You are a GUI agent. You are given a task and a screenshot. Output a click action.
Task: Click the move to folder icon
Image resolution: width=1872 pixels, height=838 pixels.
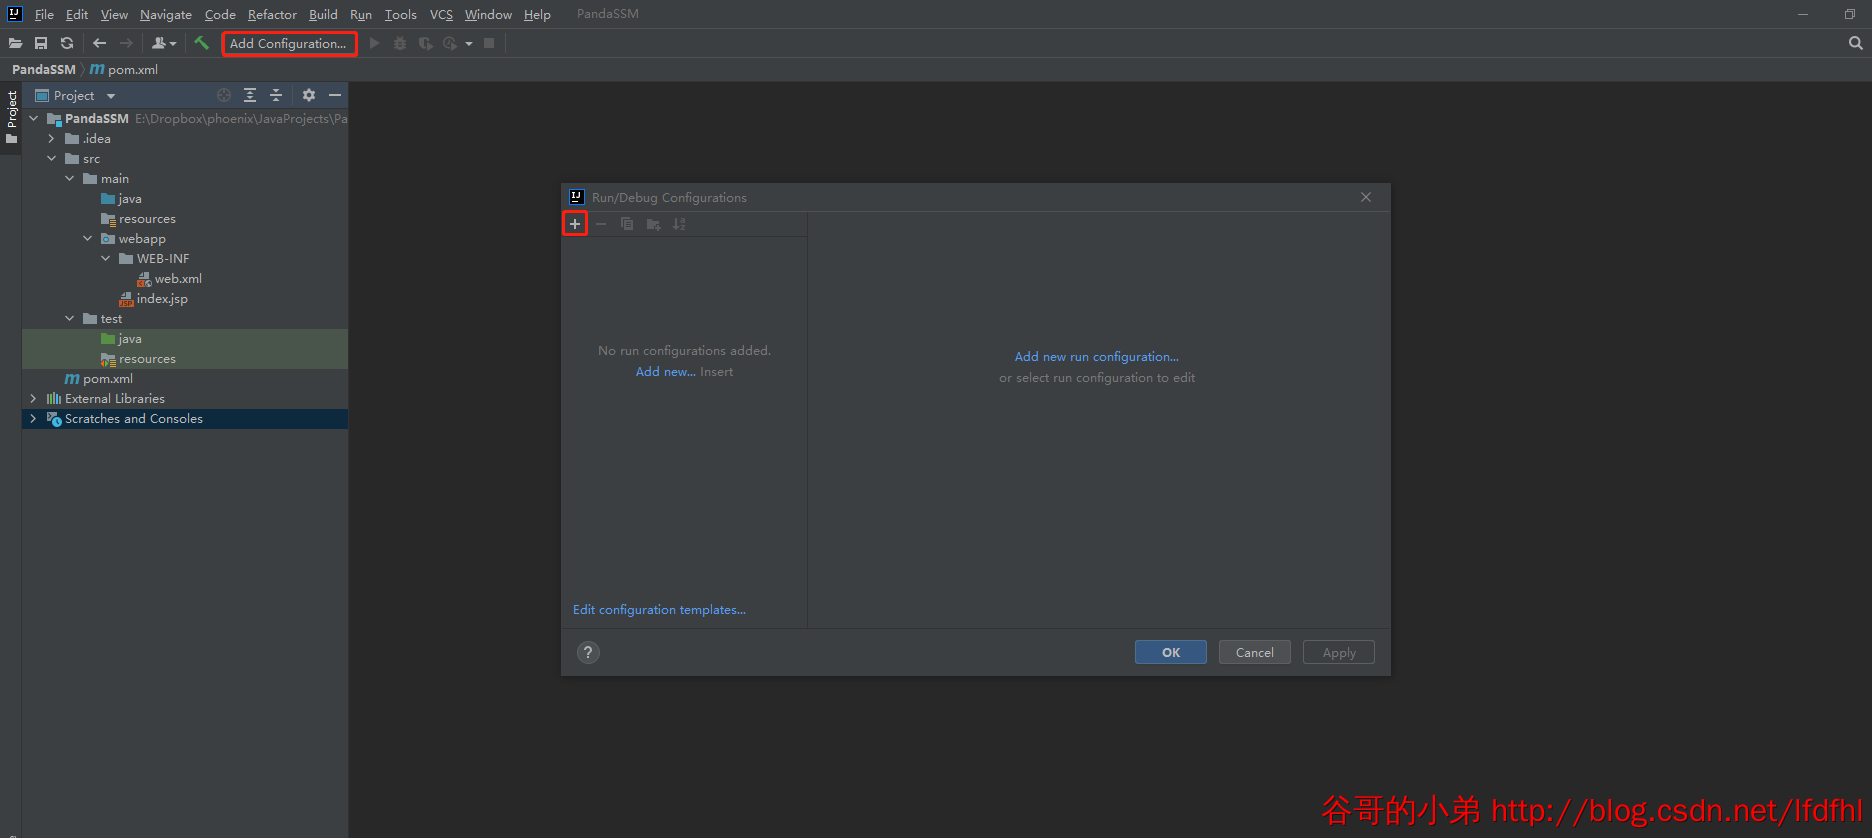point(653,224)
